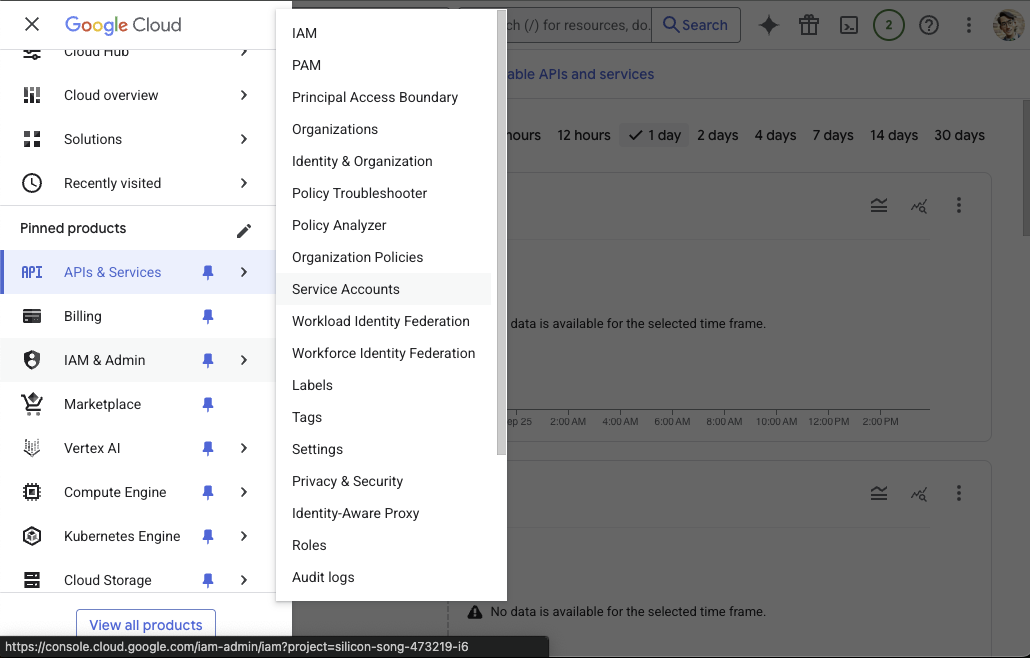The width and height of the screenshot is (1030, 658).
Task: Unpin Marketplace with its pin icon
Action: [x=208, y=404]
